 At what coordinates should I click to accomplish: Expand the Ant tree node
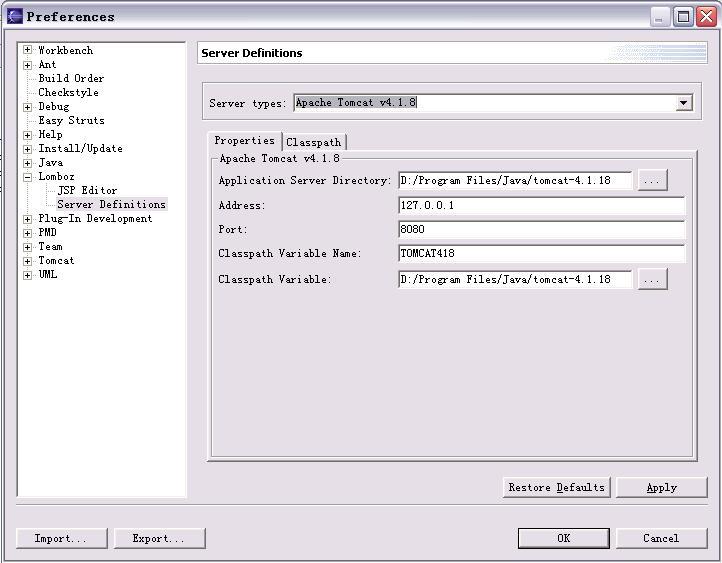click(28, 65)
